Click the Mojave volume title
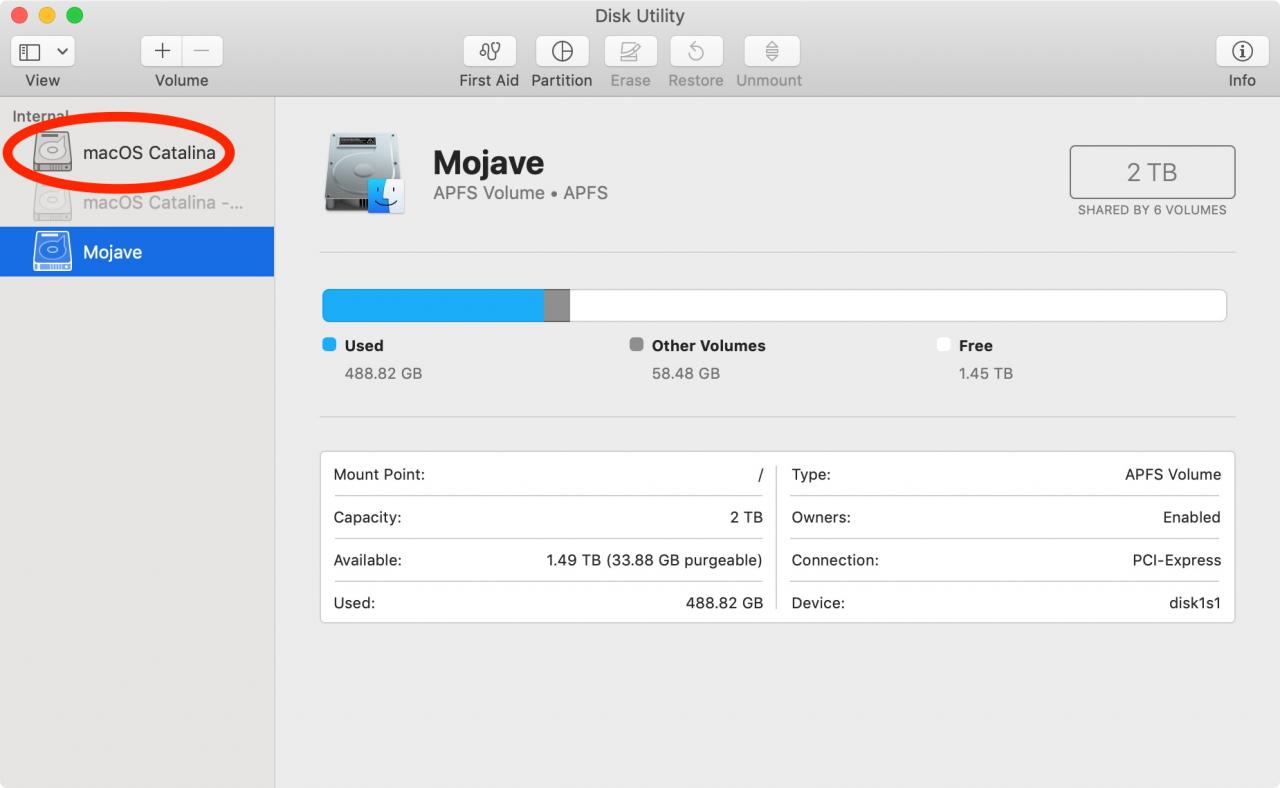This screenshot has height=788, width=1280. 488,162
